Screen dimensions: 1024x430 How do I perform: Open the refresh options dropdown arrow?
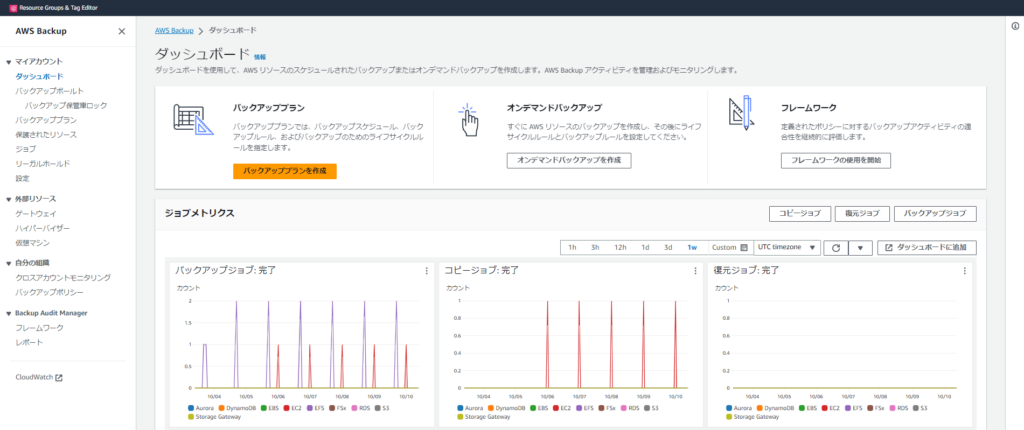(x=860, y=248)
